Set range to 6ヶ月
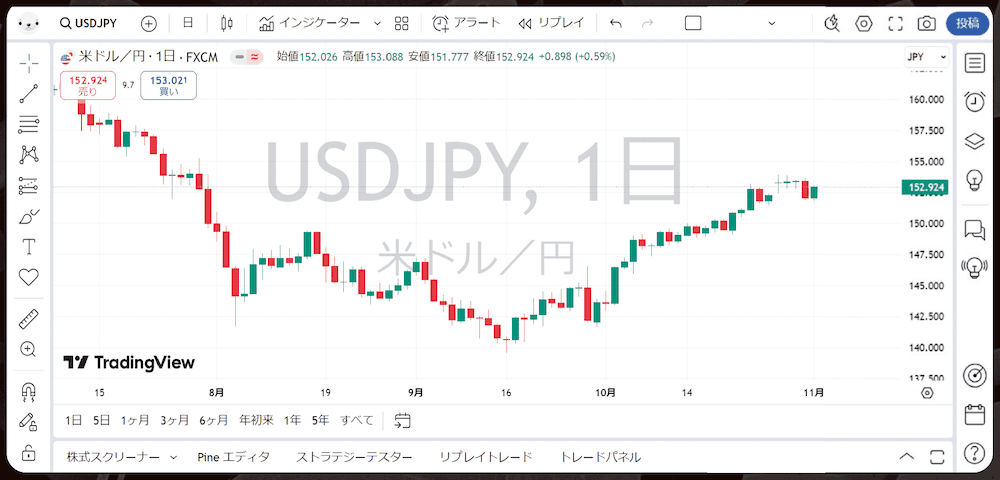Viewport: 1000px width, 480px height. pos(214,420)
